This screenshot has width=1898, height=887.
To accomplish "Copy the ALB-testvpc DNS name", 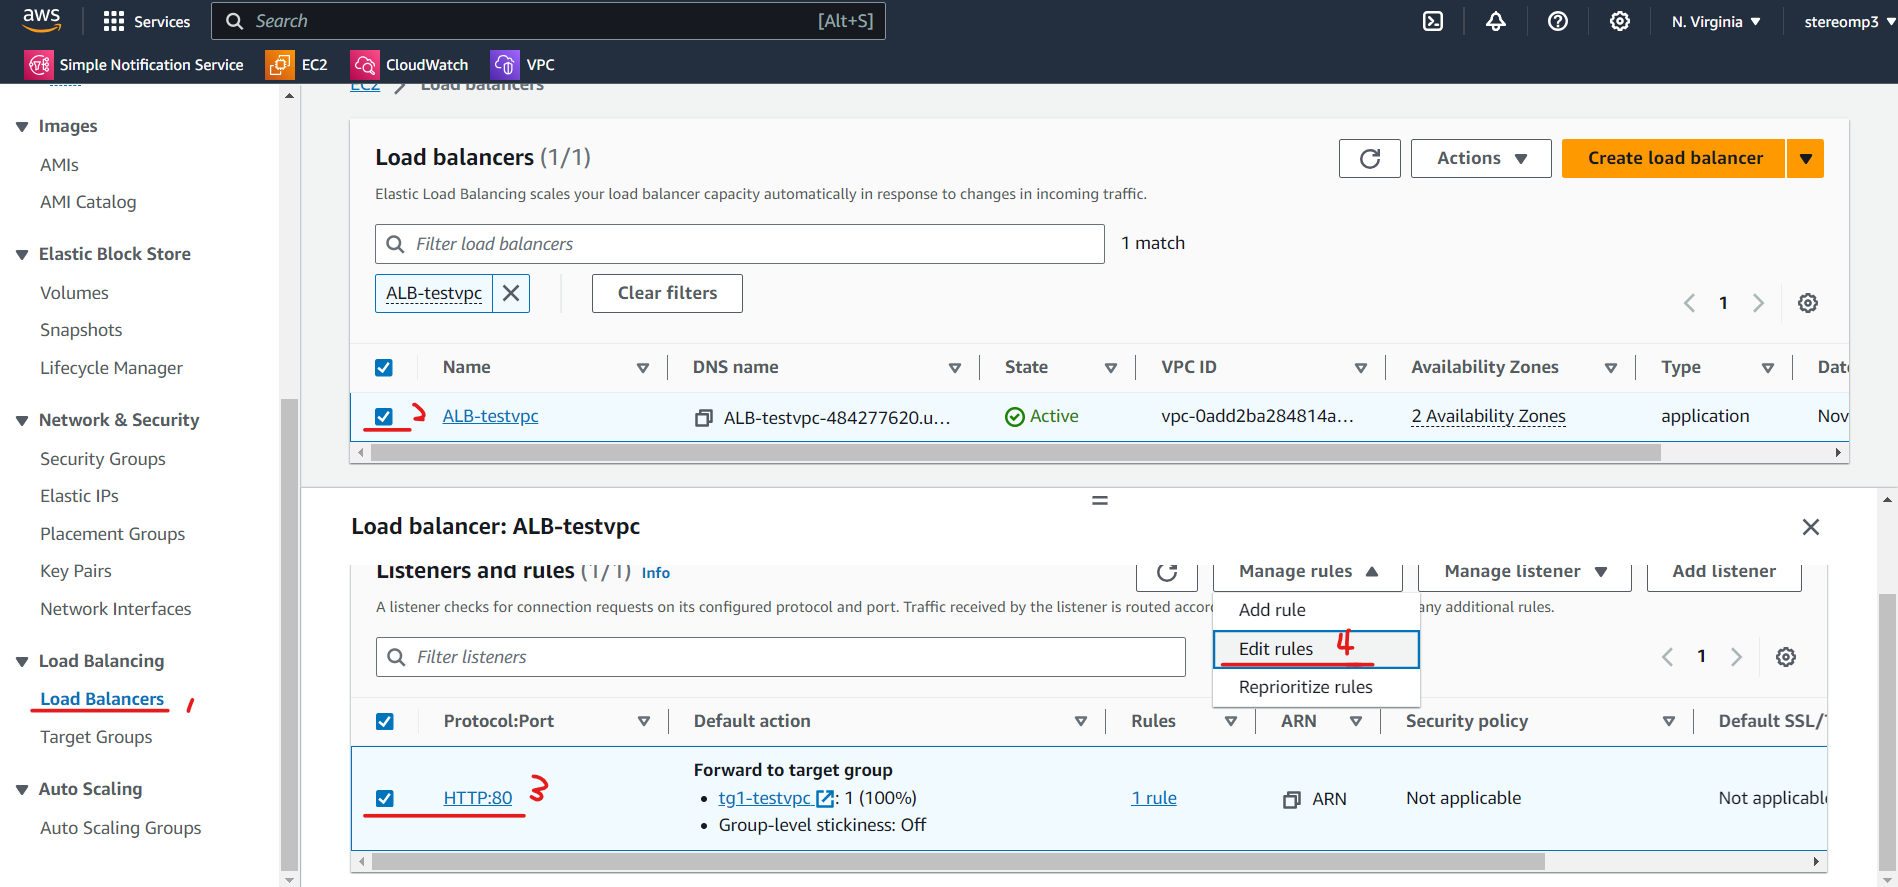I will click(x=704, y=417).
